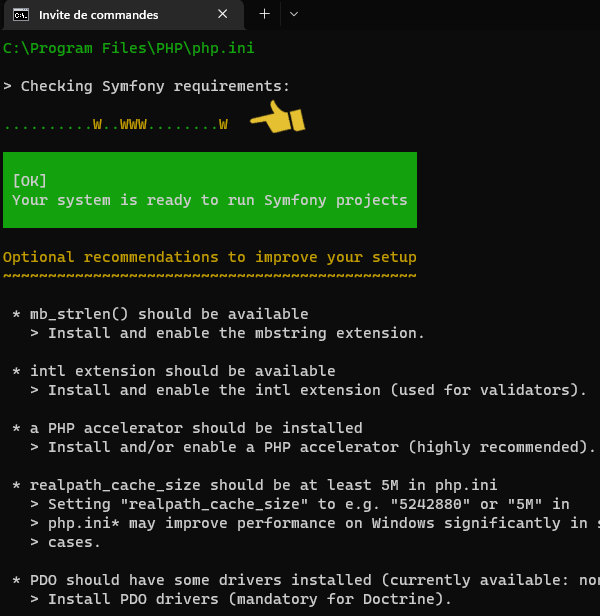Click the php.ini path line
Screen dimensions: 600x616
pos(128,48)
